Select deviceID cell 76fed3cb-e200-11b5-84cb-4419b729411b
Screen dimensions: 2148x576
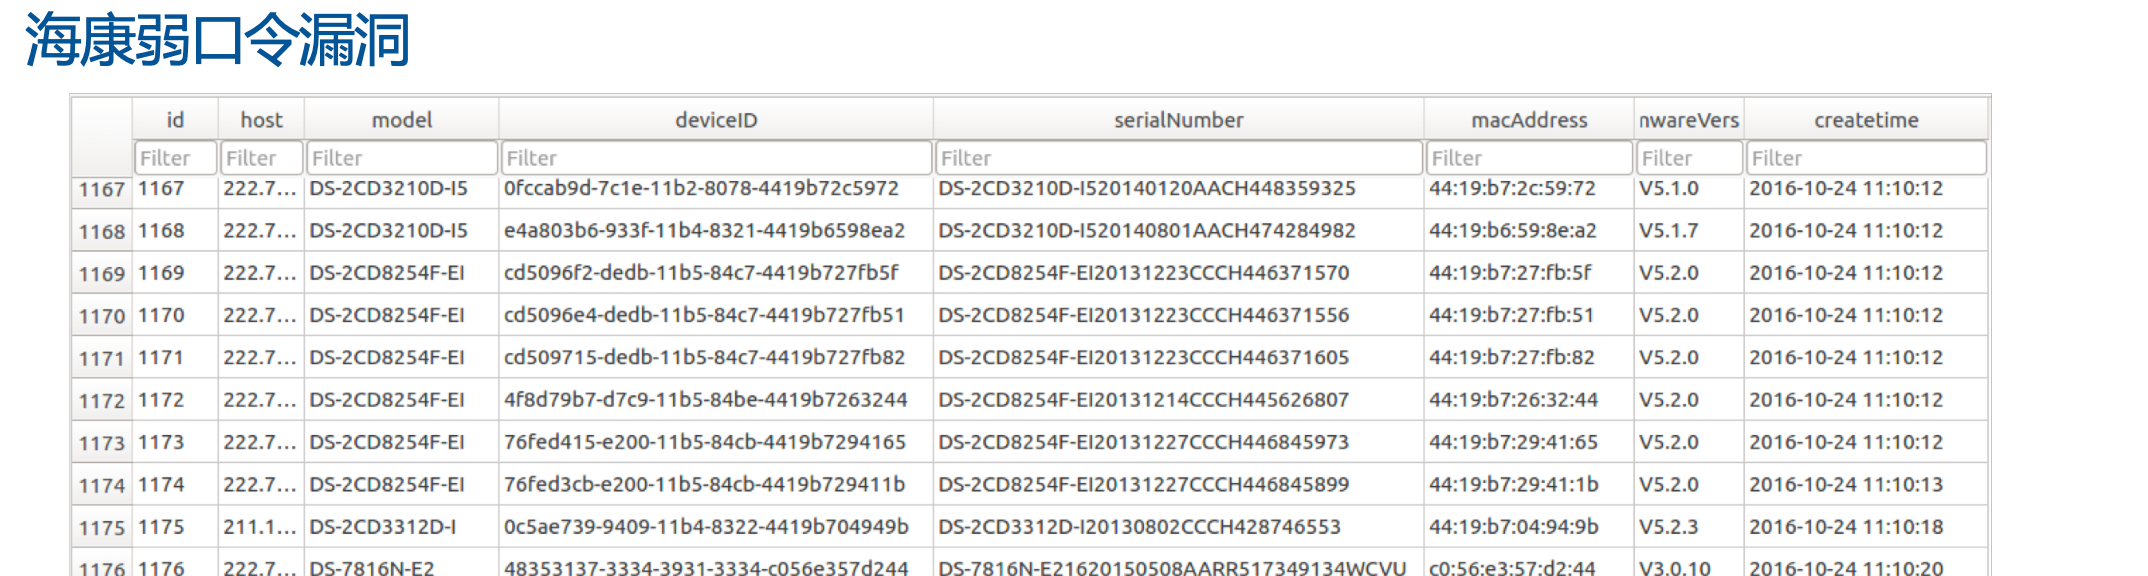[x=716, y=484]
